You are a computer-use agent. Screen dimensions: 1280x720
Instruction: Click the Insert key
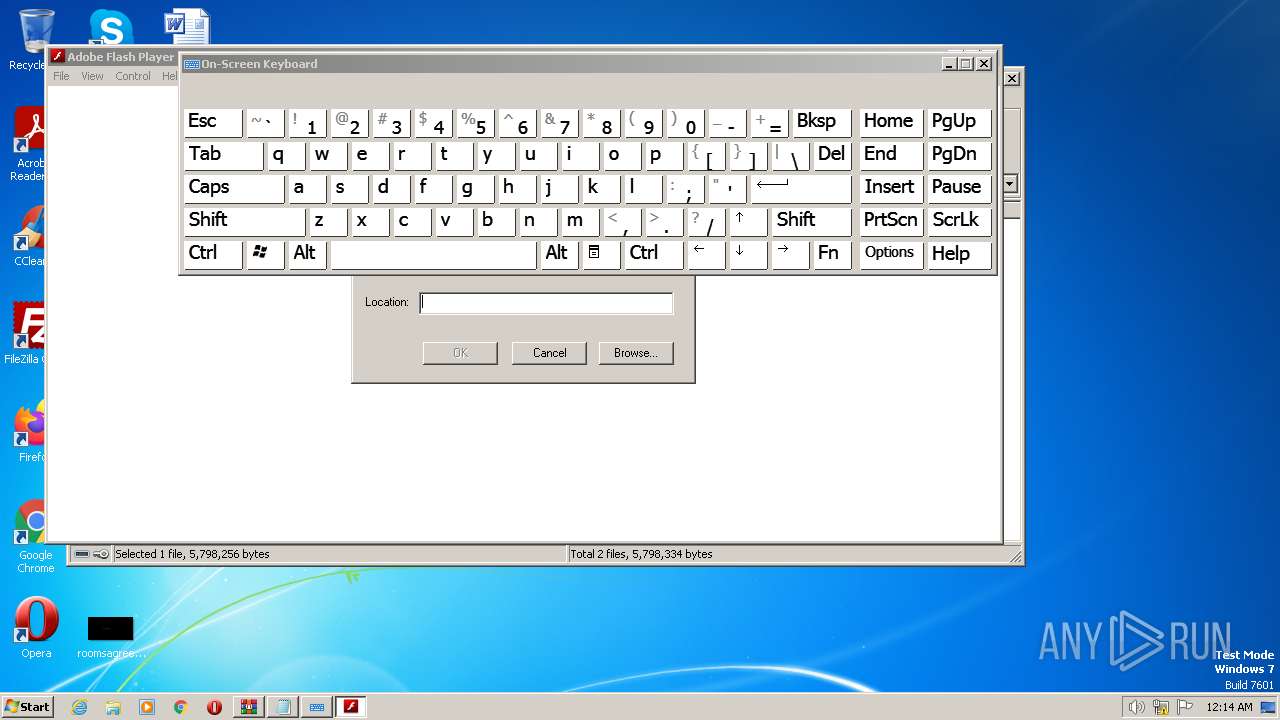click(890, 188)
